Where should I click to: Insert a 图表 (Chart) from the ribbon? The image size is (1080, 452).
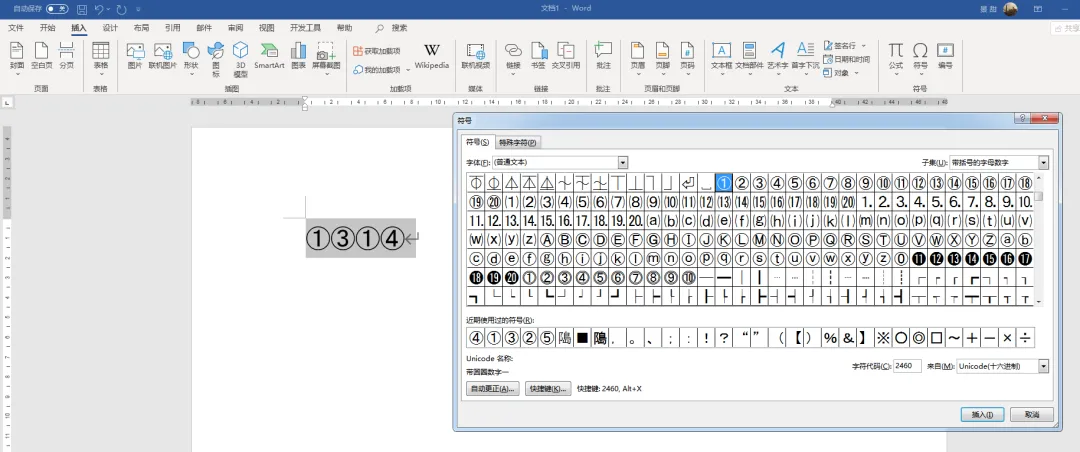298,52
